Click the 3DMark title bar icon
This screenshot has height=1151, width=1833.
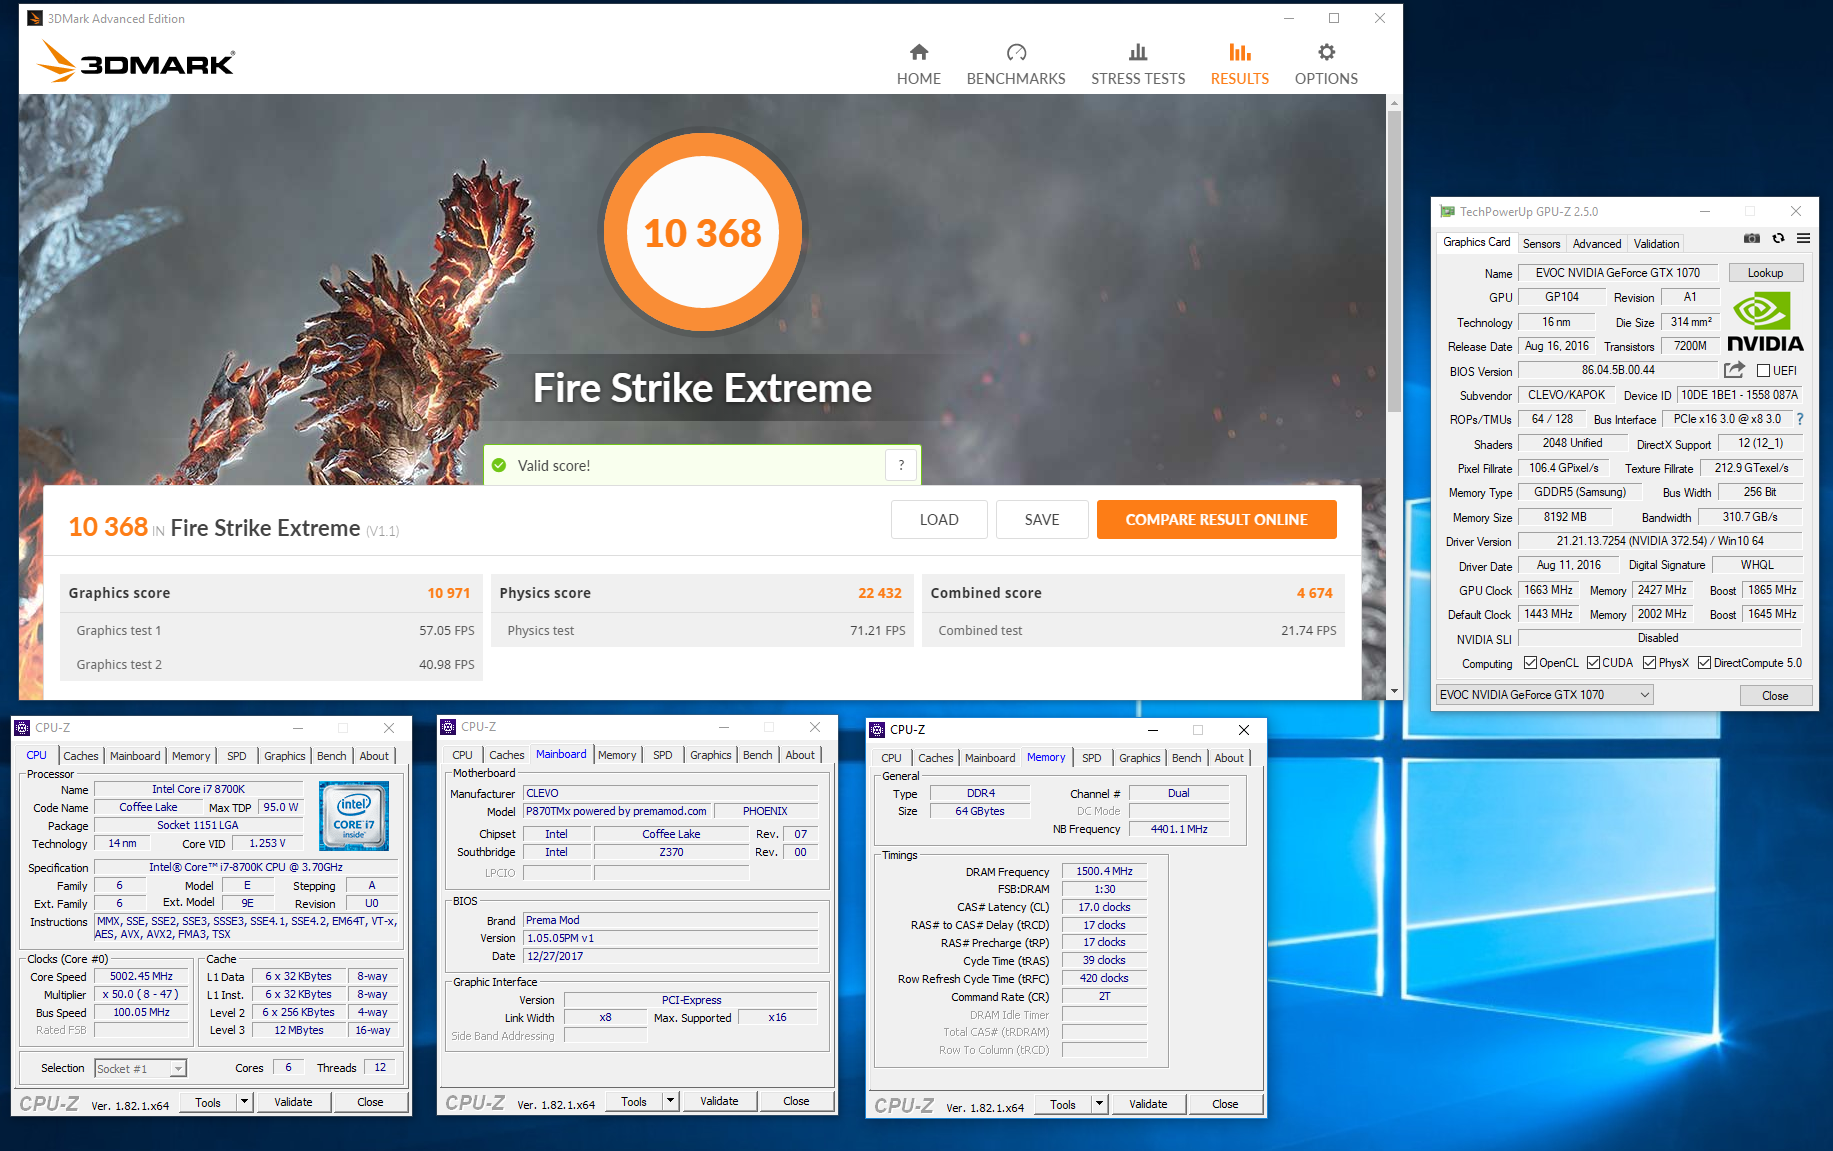tap(35, 18)
